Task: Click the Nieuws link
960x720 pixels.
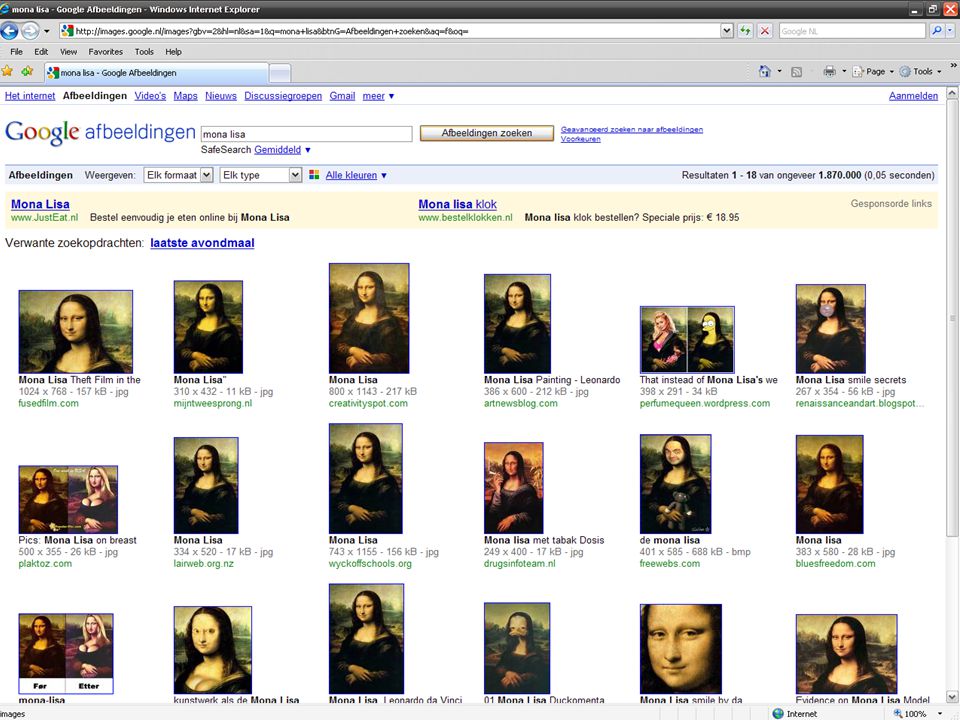Action: coord(220,96)
